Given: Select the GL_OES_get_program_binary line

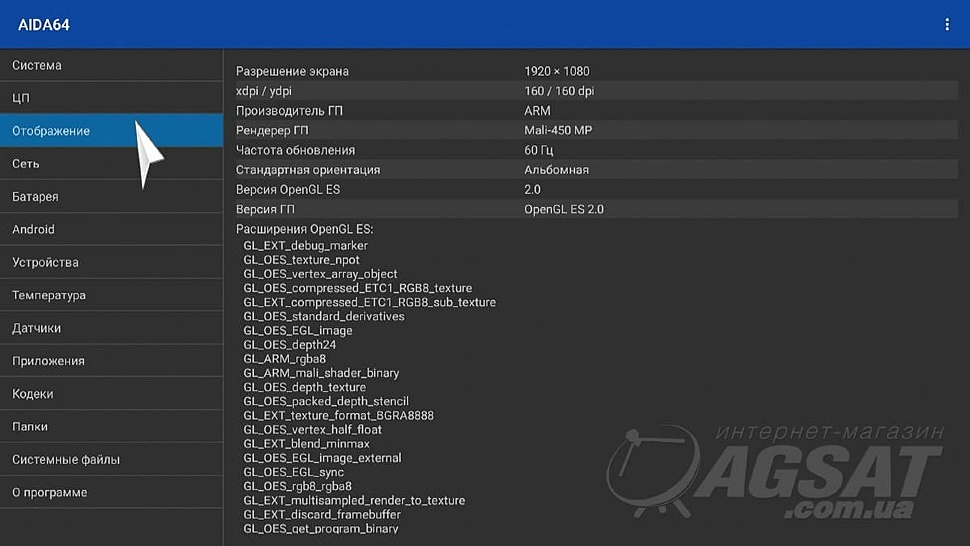Looking at the screenshot, I should 320,529.
